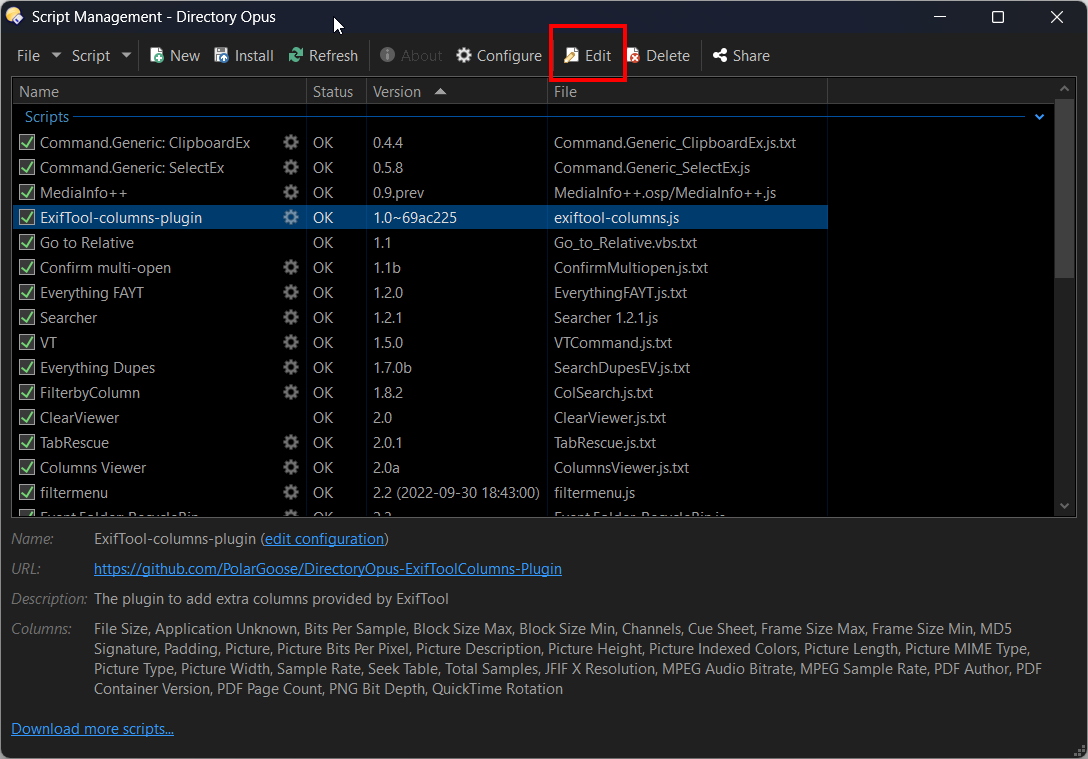Click the gear icon for filtermenu
The height and width of the screenshot is (759, 1088).
[291, 492]
